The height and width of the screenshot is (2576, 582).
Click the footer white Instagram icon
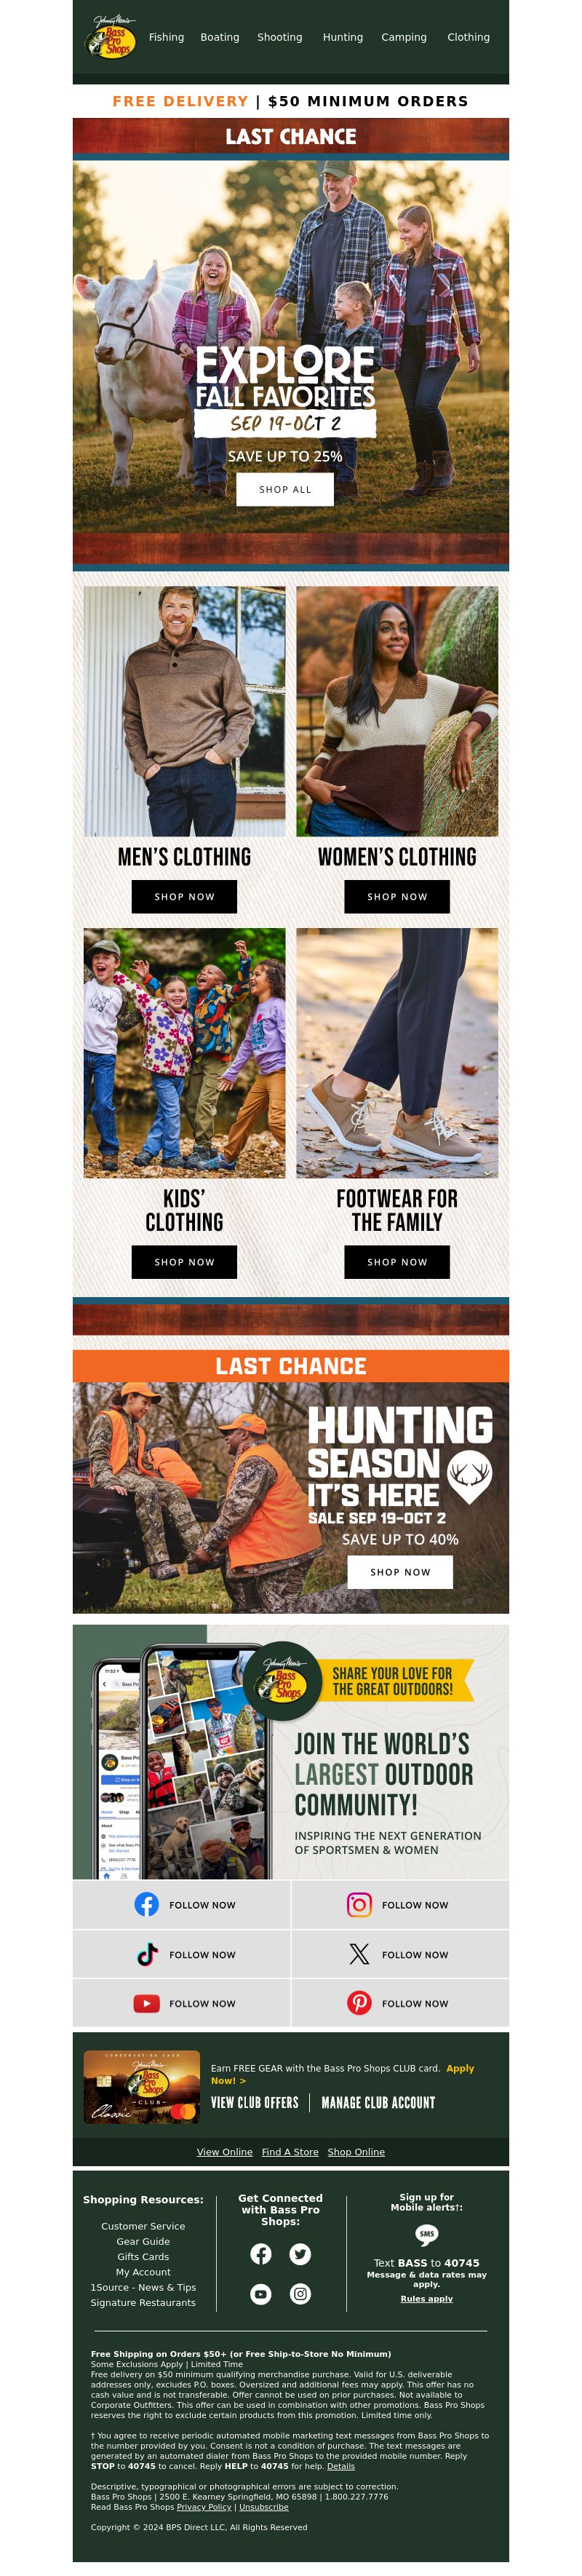click(x=300, y=2293)
